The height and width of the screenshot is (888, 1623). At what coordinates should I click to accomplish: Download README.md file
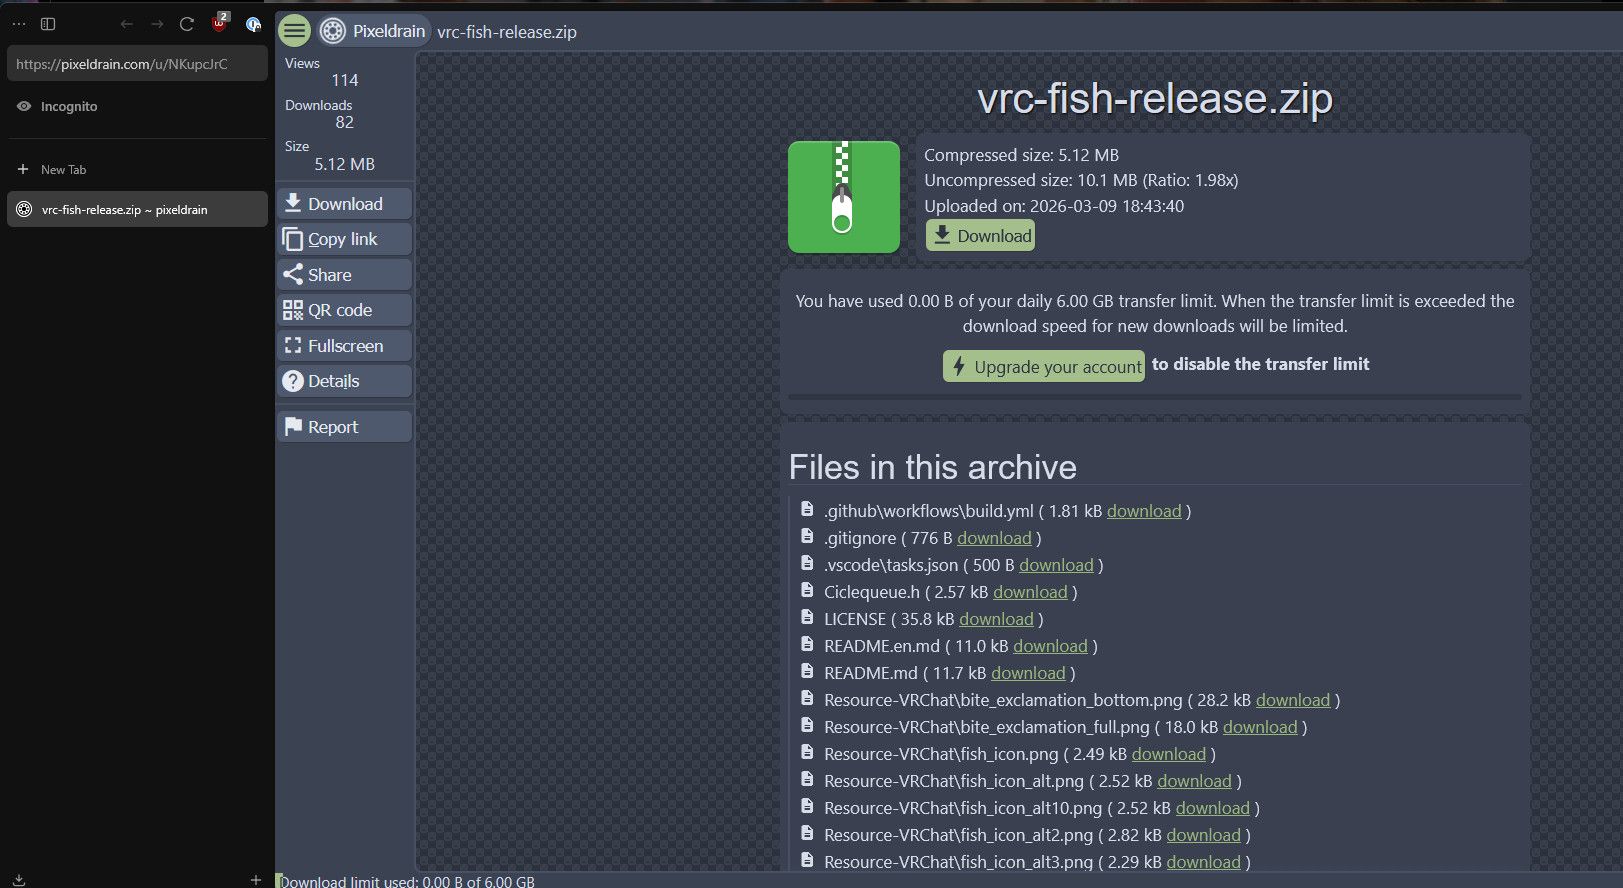(1028, 673)
